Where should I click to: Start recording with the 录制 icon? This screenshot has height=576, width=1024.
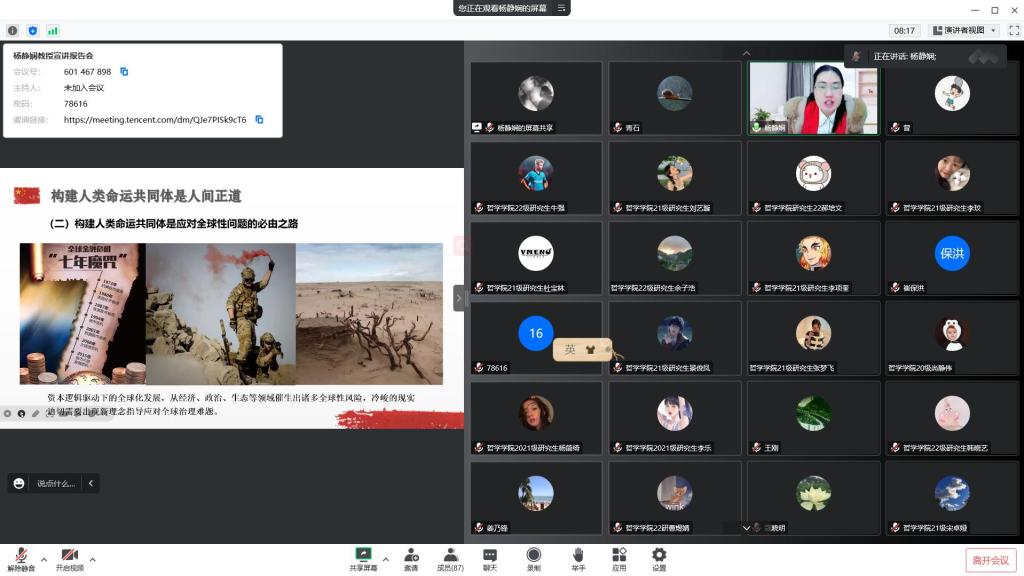[x=534, y=558]
